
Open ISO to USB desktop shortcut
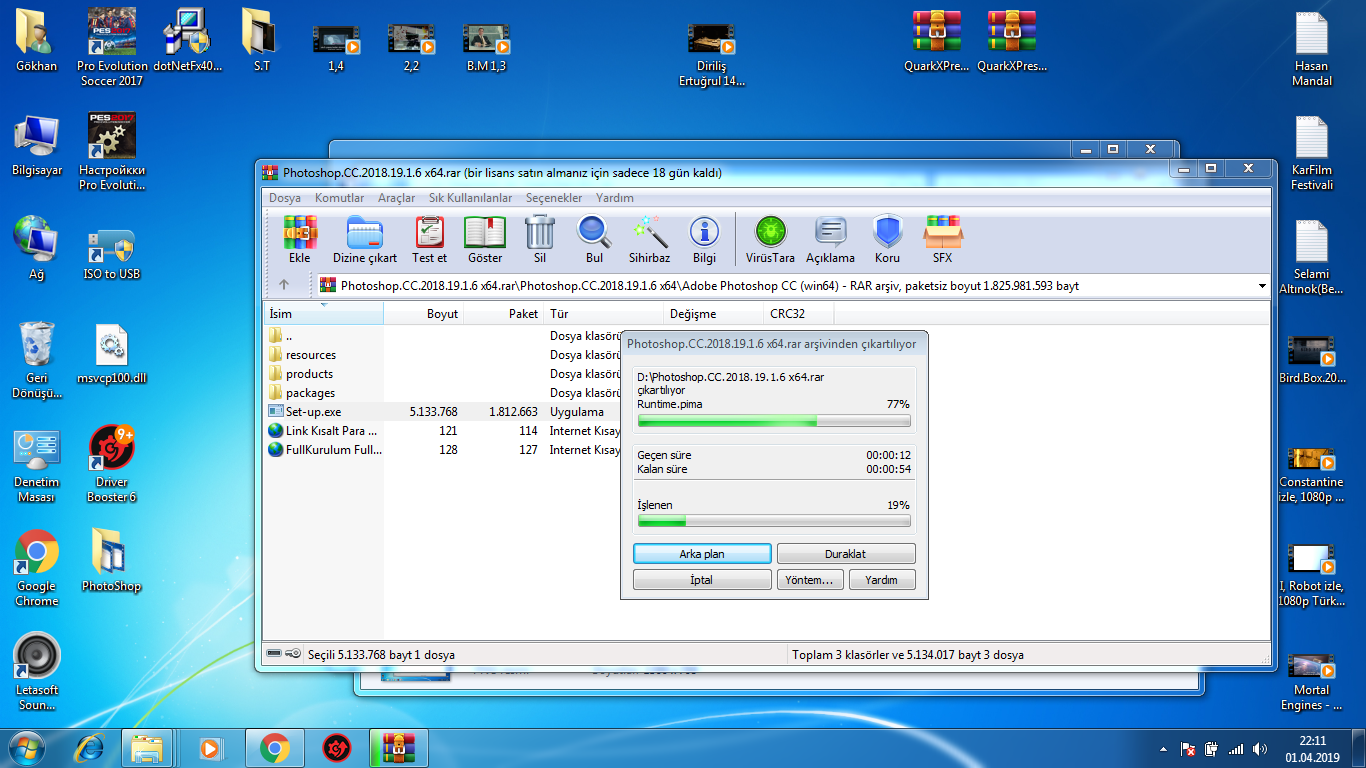pos(111,256)
